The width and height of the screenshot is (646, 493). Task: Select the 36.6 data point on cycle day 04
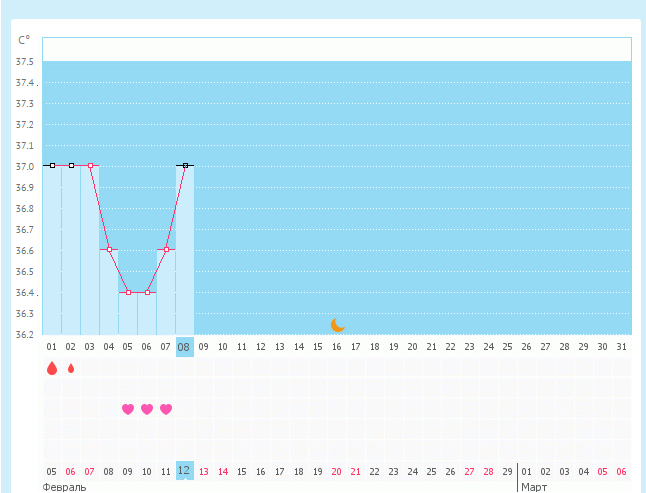[x=109, y=249]
